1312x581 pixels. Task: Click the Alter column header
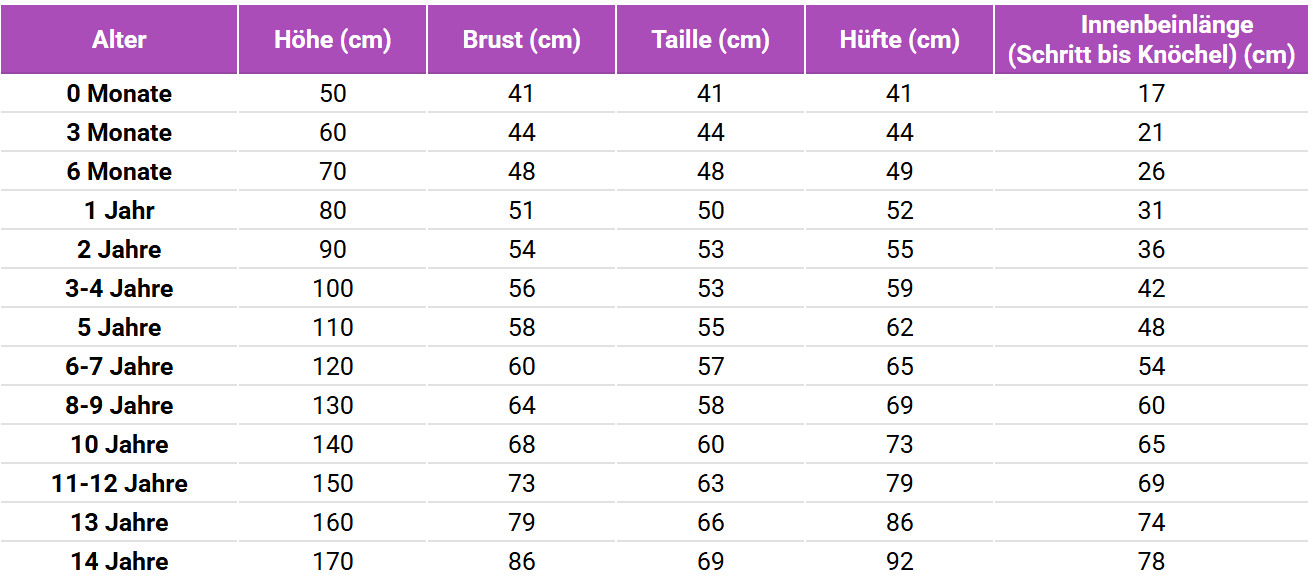119,40
